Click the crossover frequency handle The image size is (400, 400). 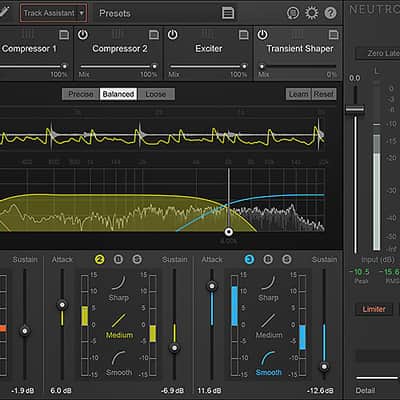228,231
